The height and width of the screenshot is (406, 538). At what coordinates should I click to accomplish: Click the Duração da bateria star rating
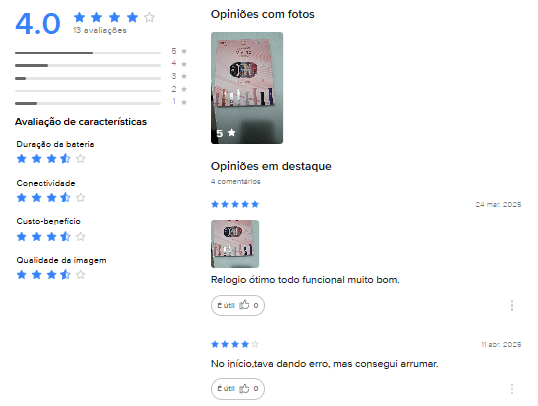tap(51, 159)
